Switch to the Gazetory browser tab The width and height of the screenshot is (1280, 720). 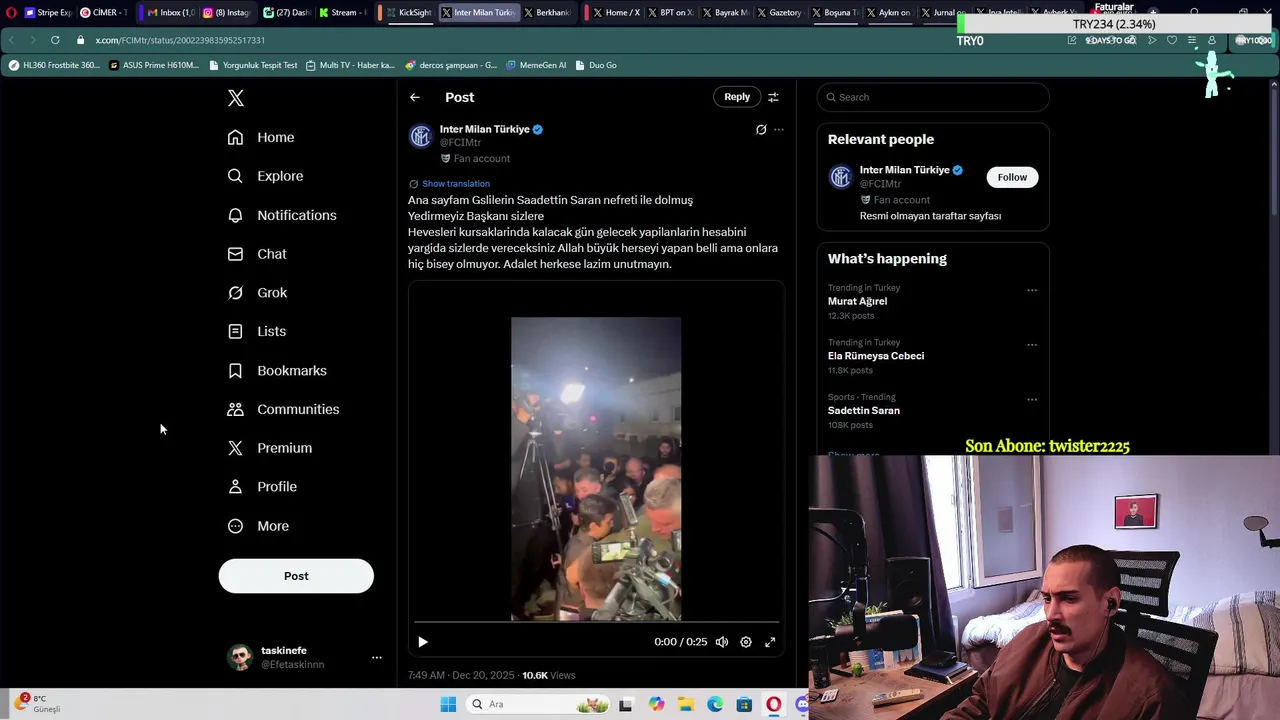click(778, 13)
